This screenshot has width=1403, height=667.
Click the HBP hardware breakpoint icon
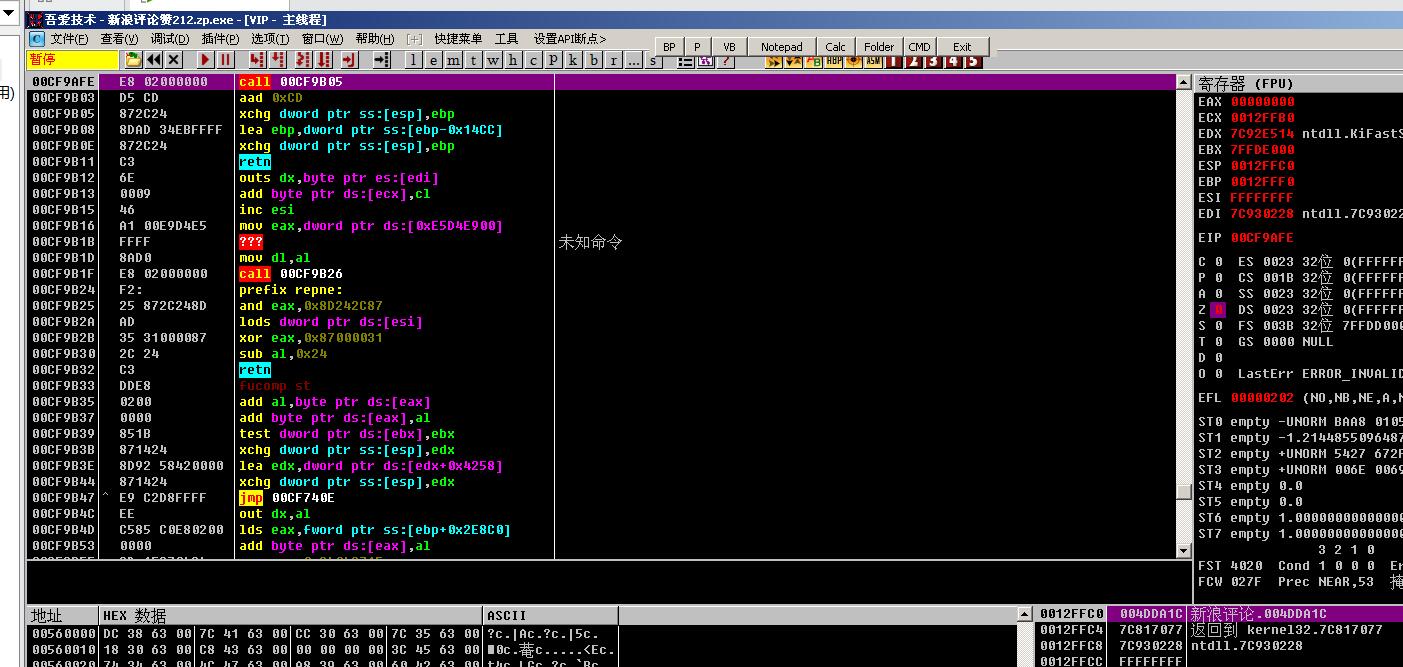pos(833,61)
